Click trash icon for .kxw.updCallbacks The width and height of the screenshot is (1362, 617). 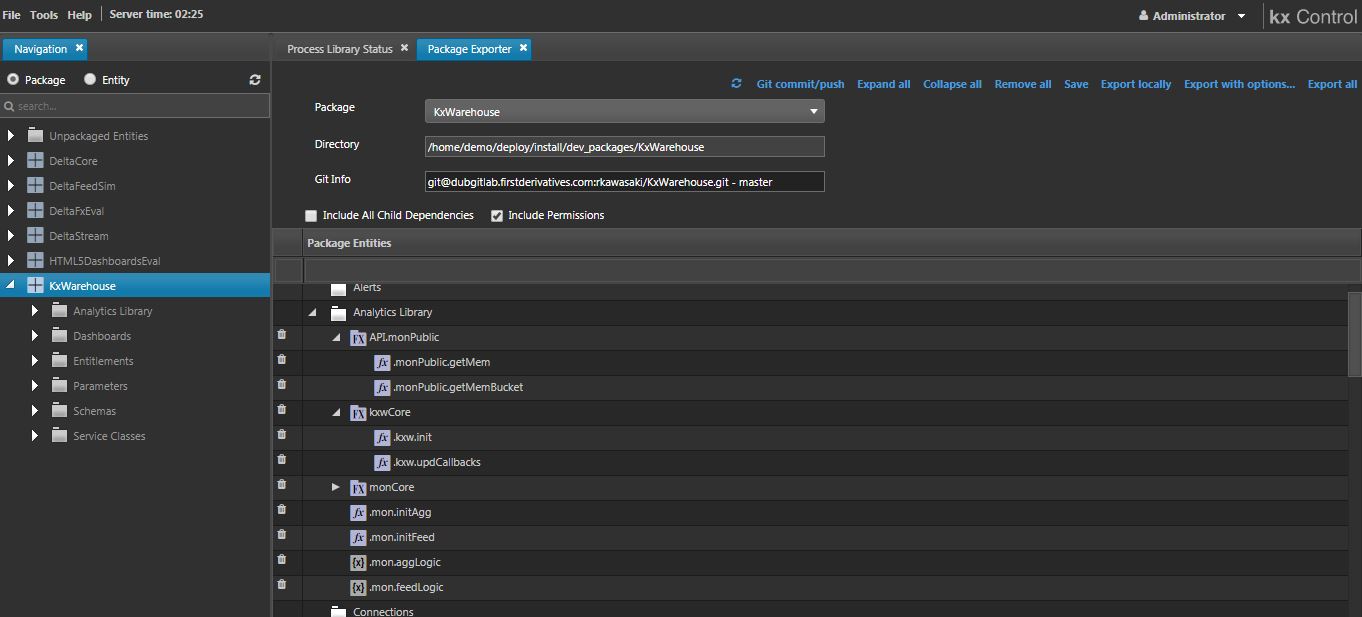[282, 460]
